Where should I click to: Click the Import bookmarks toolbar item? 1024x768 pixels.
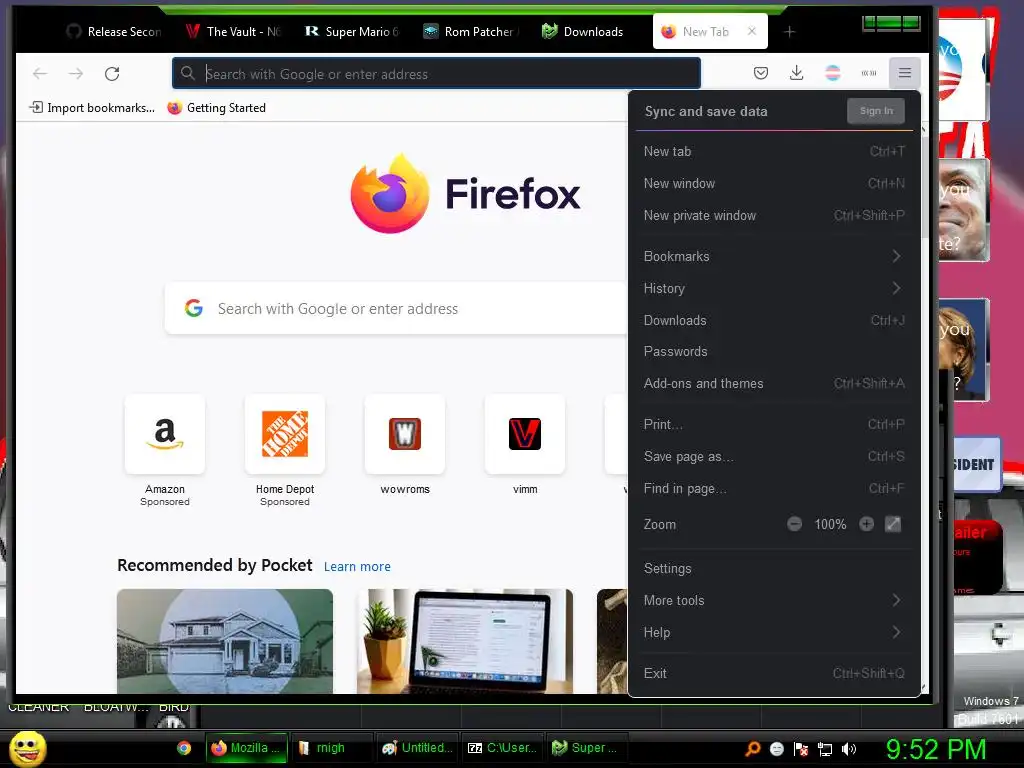click(92, 108)
